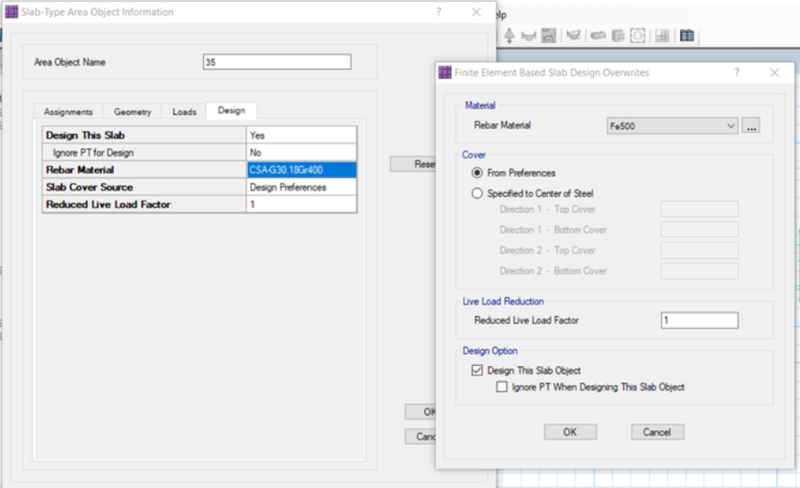Click the slab stress contour toolbar icon
Image resolution: width=800 pixels, height=488 pixels.
(x=548, y=35)
